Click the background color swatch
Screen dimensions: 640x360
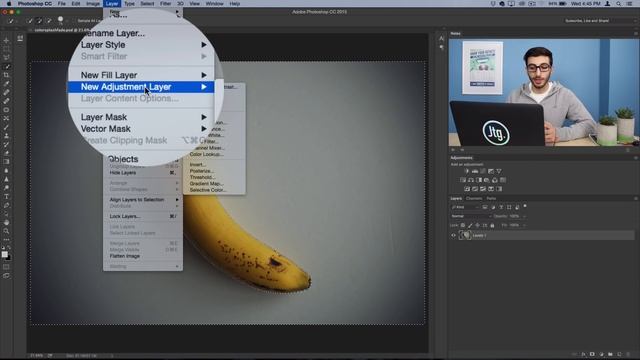coord(8,258)
